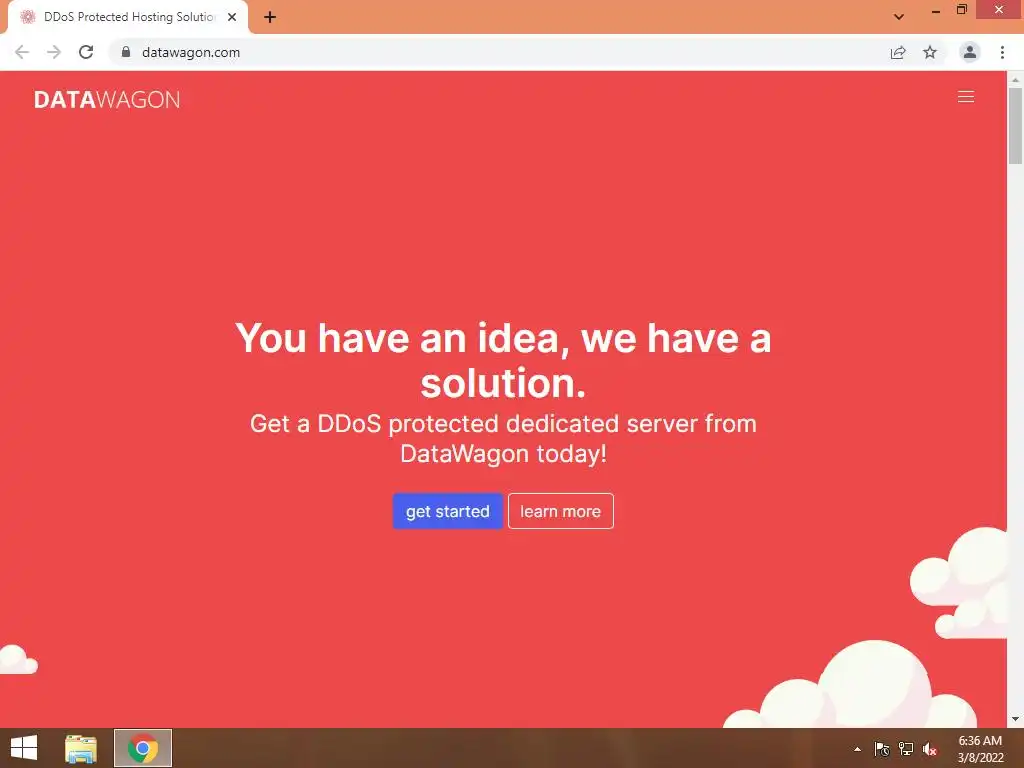Image resolution: width=1024 pixels, height=768 pixels.
Task: Open File Explorer from the taskbar
Action: click(x=80, y=748)
